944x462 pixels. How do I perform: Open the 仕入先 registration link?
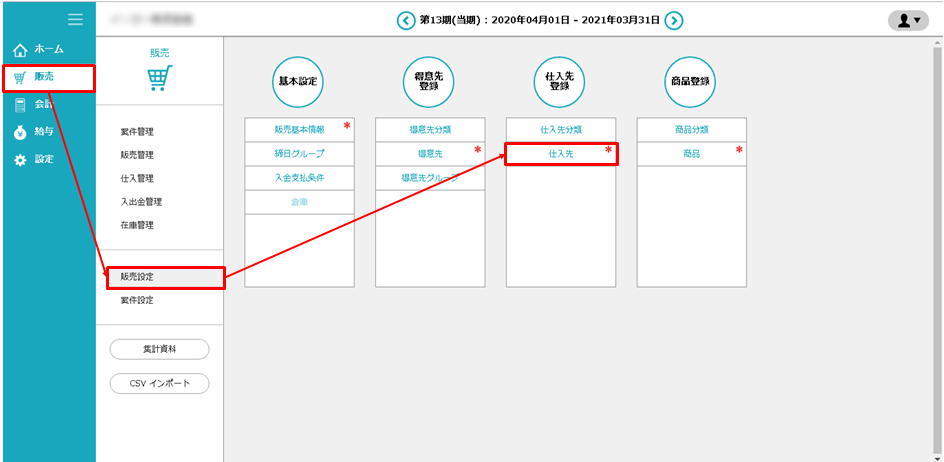click(560, 154)
